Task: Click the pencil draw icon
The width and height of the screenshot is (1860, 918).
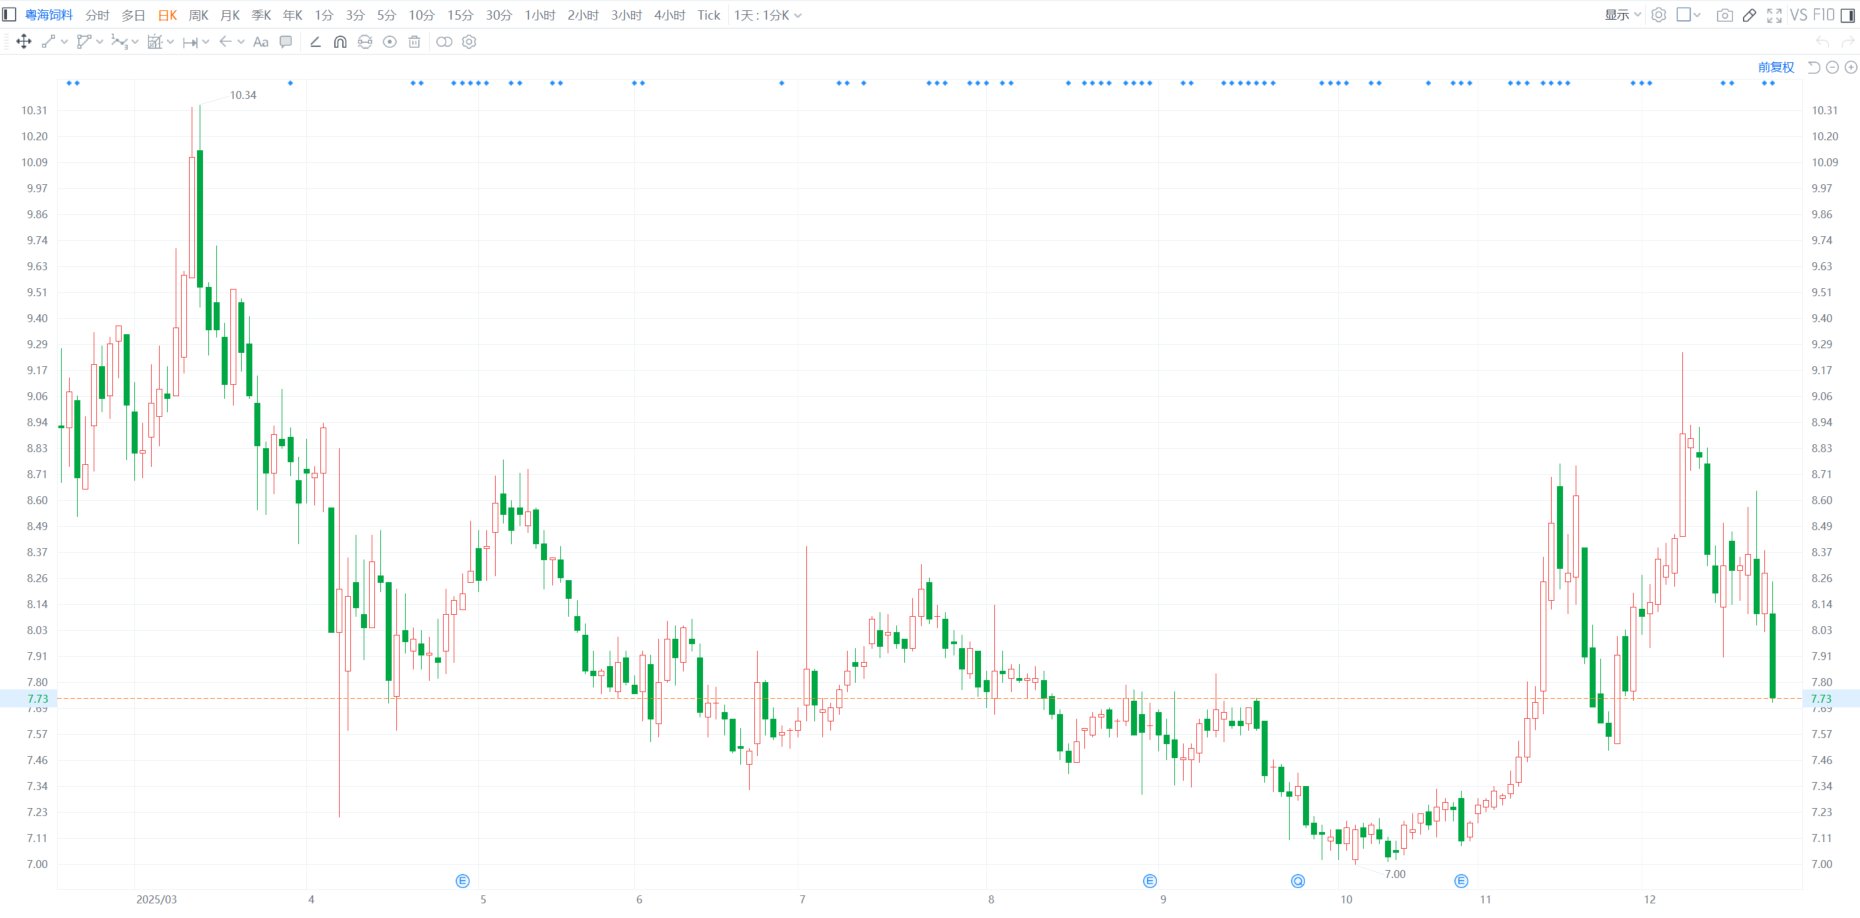Action: pyautogui.click(x=1749, y=15)
